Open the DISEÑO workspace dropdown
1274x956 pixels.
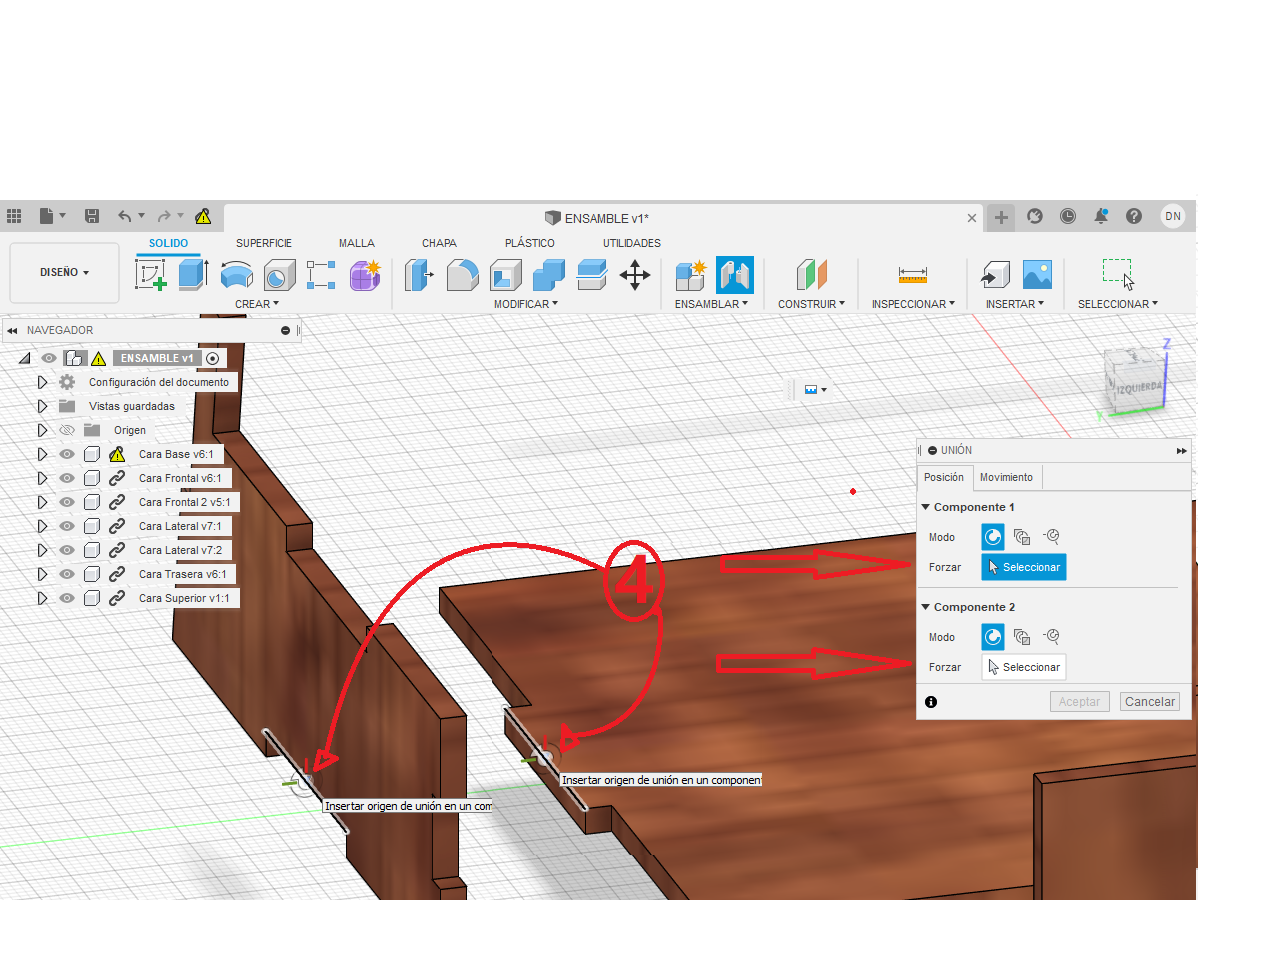click(x=64, y=272)
